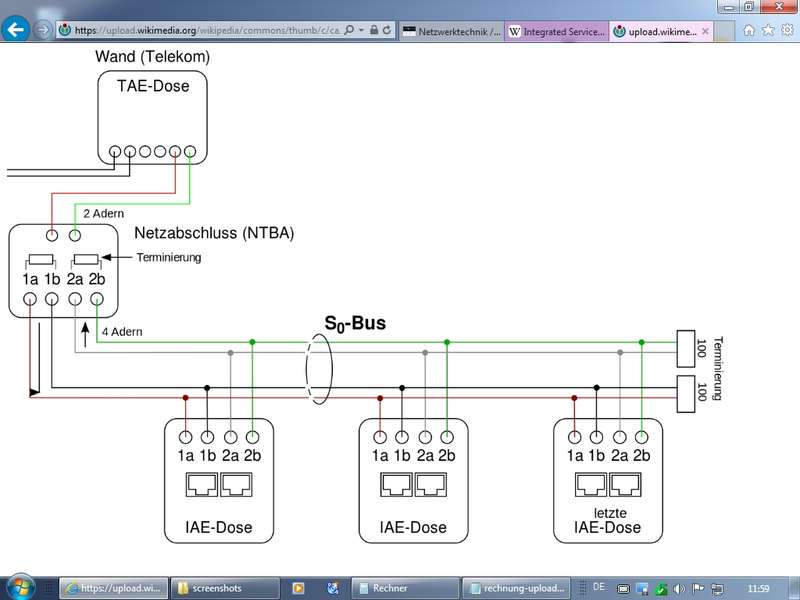Screen dimensions: 800x600
Task: Click the network connection tray icon
Action: click(x=717, y=589)
